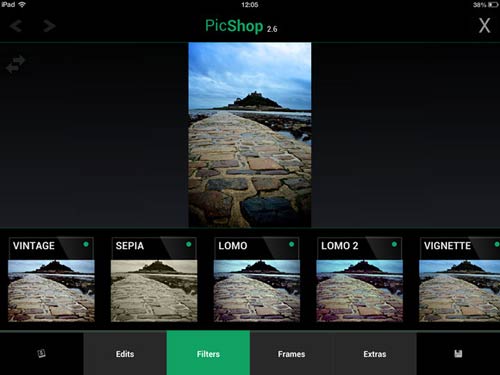Apply the Sepia filter thumbnail

[154, 291]
